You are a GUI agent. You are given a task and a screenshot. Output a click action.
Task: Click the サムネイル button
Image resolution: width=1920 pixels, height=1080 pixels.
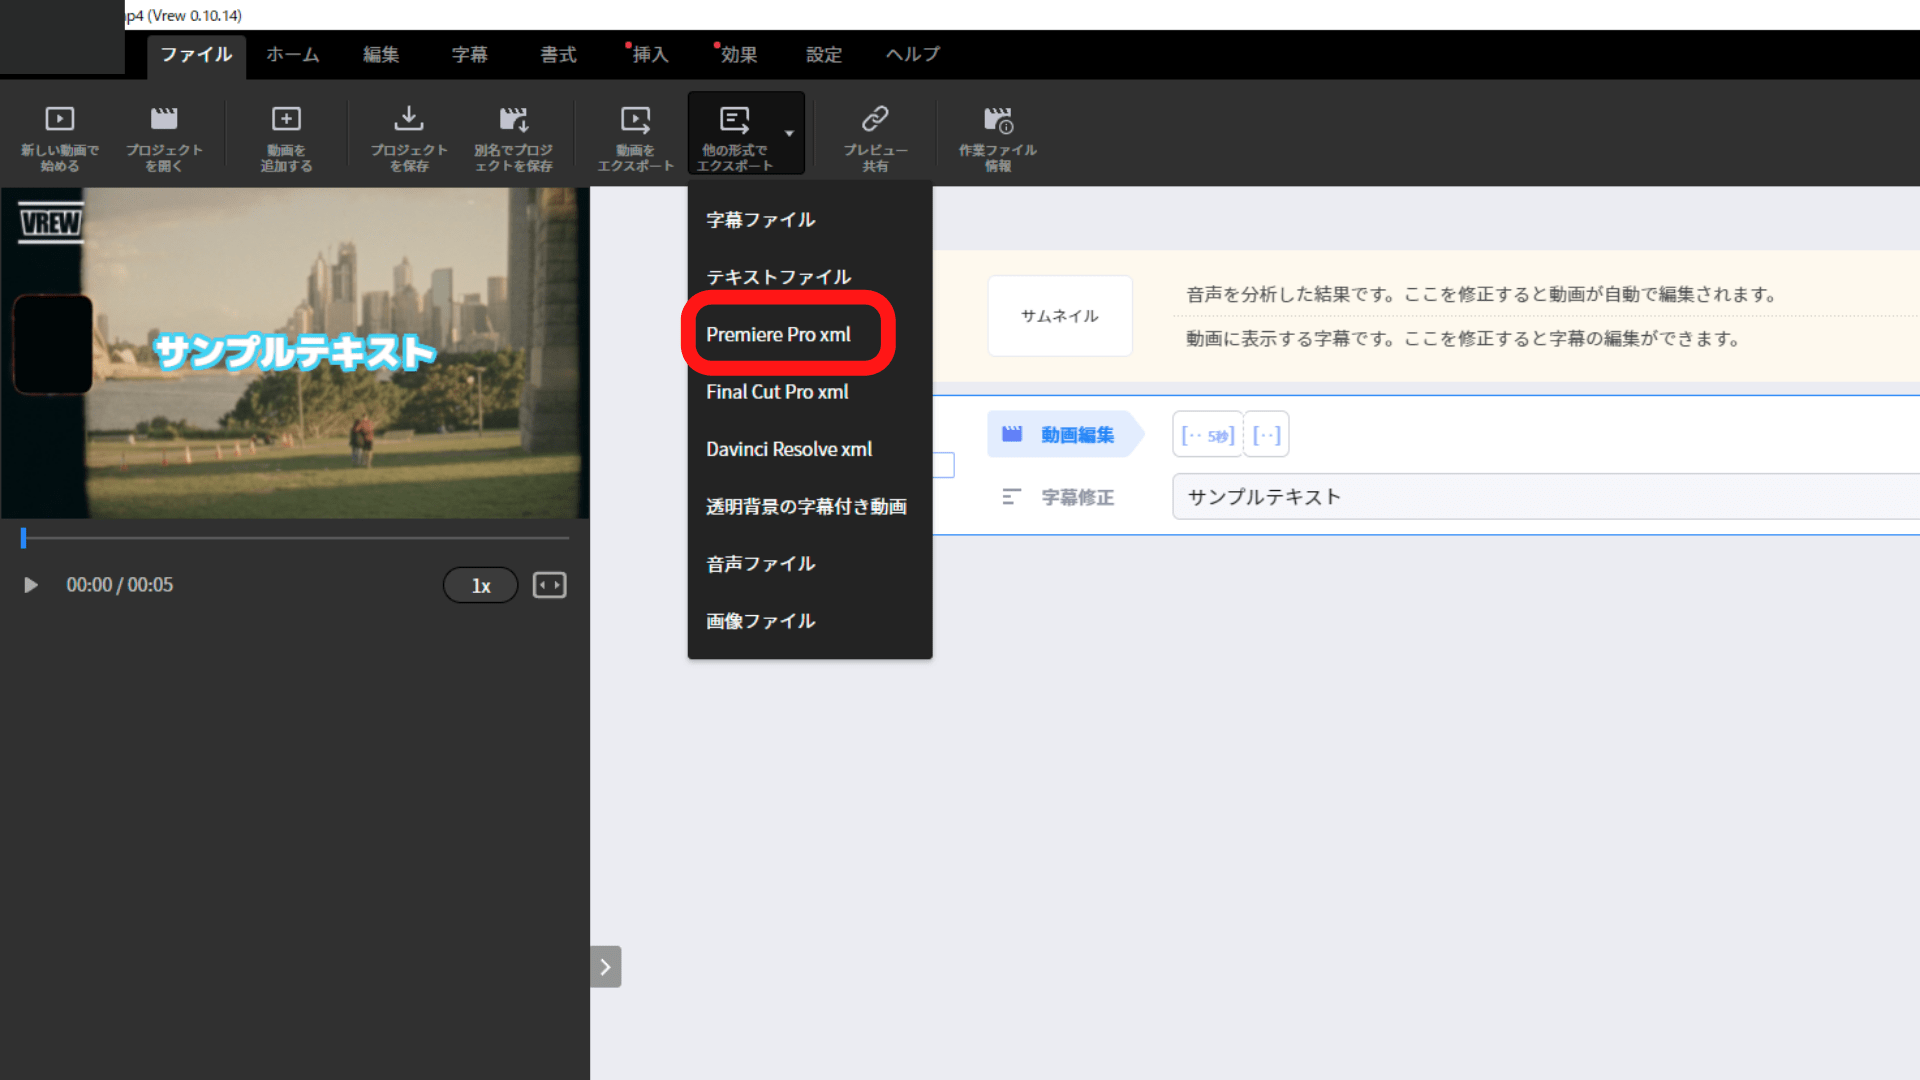[x=1059, y=316]
